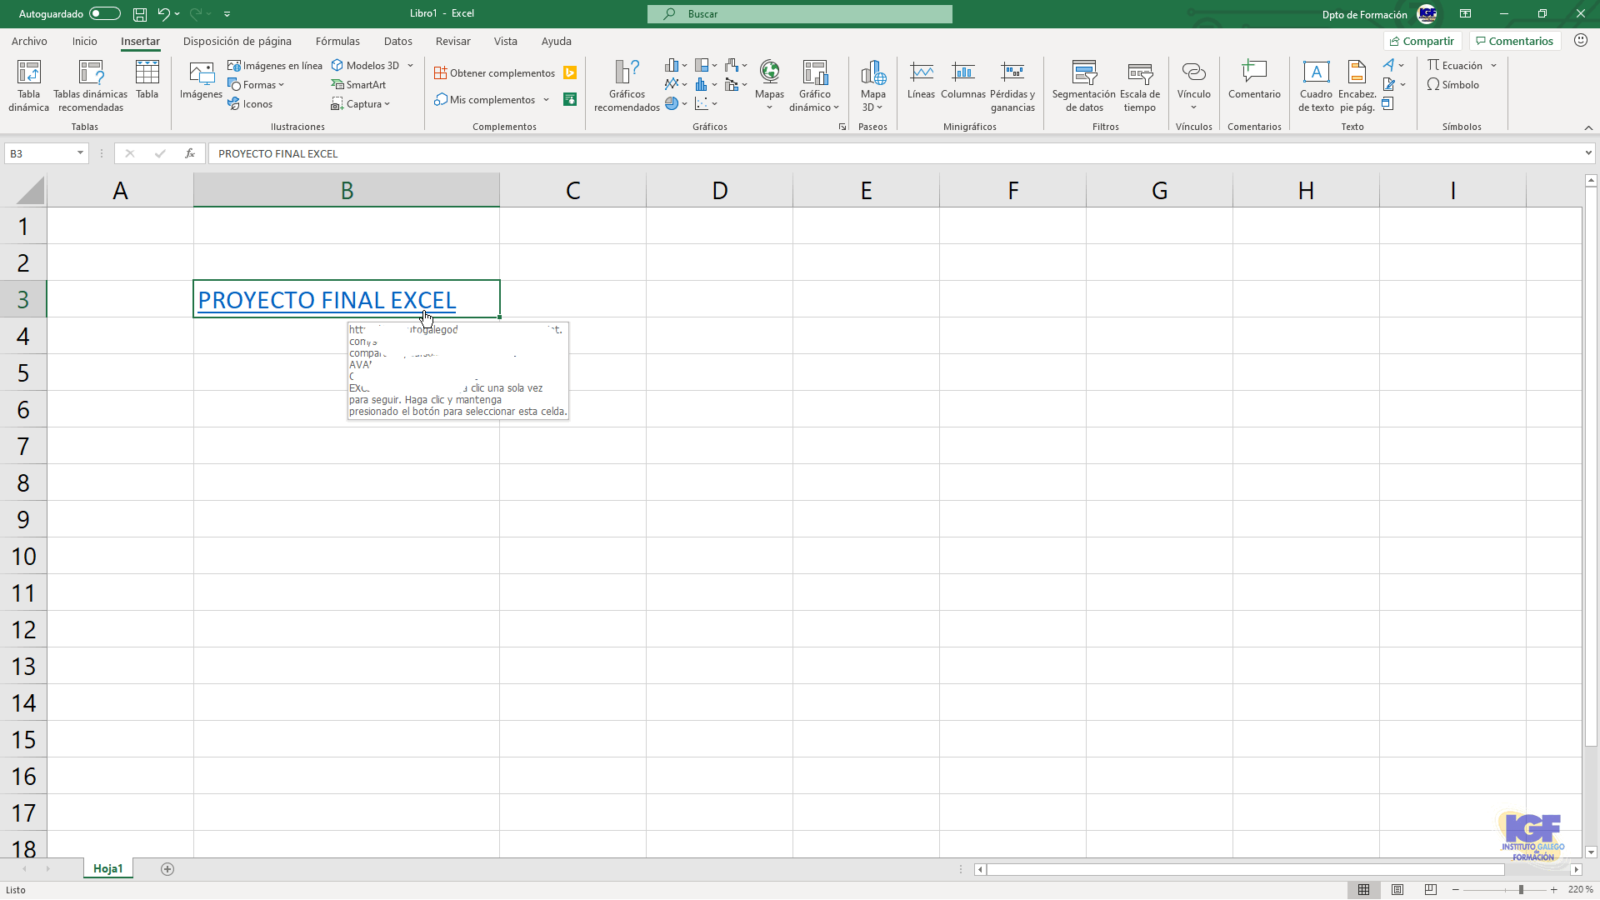
Task: Follow the PROYECTO FINAL EXCEL hyperlink
Action: click(x=326, y=300)
